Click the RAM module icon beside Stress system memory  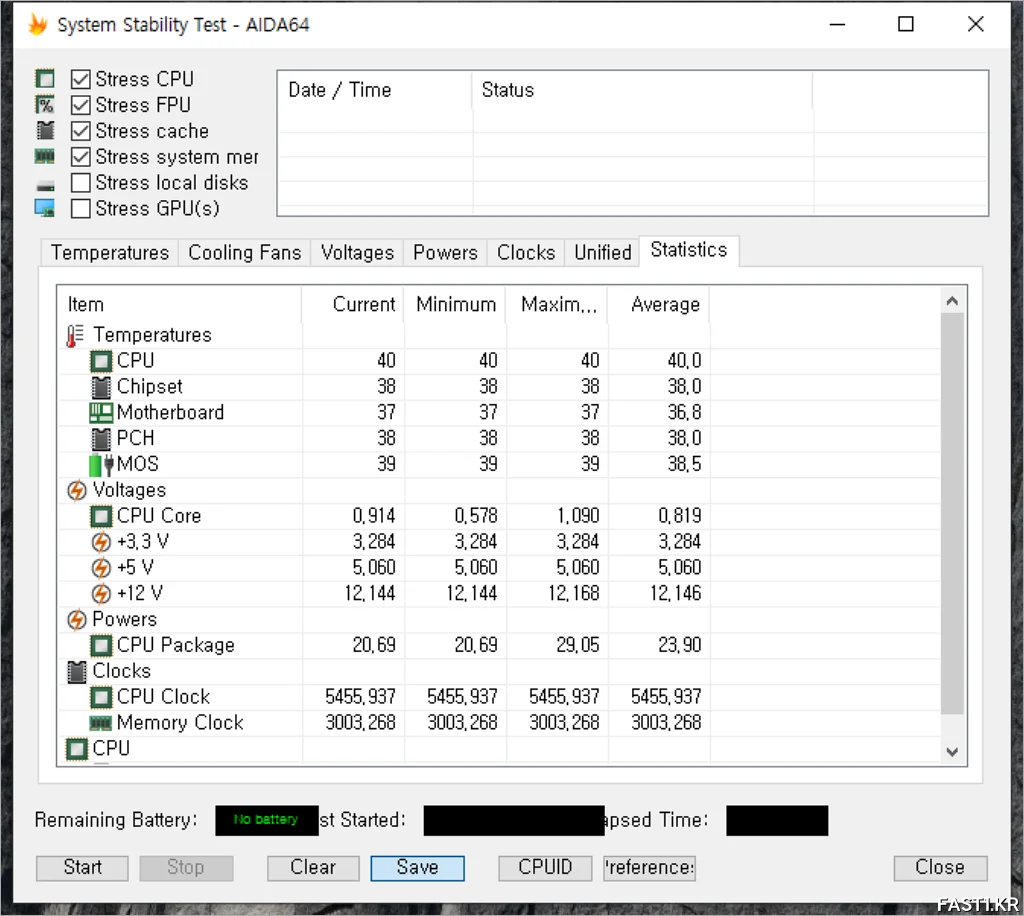[x=45, y=157]
